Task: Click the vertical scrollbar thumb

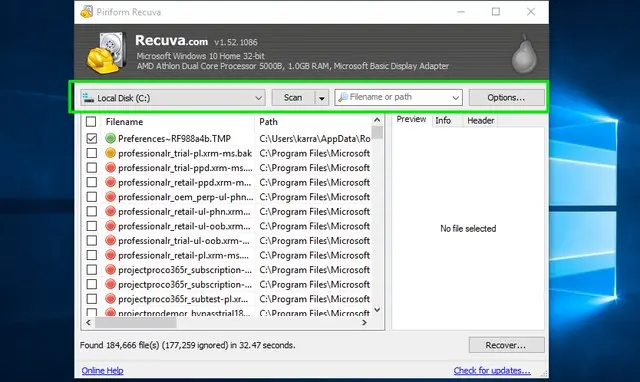Action: coord(377,132)
